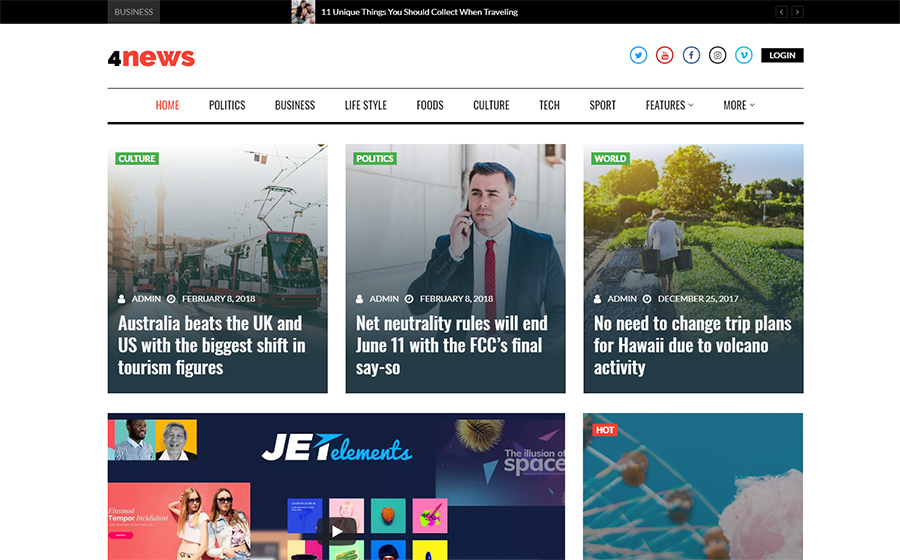The width and height of the screenshot is (900, 560).
Task: Click the red HOT tag badge
Action: [x=604, y=430]
